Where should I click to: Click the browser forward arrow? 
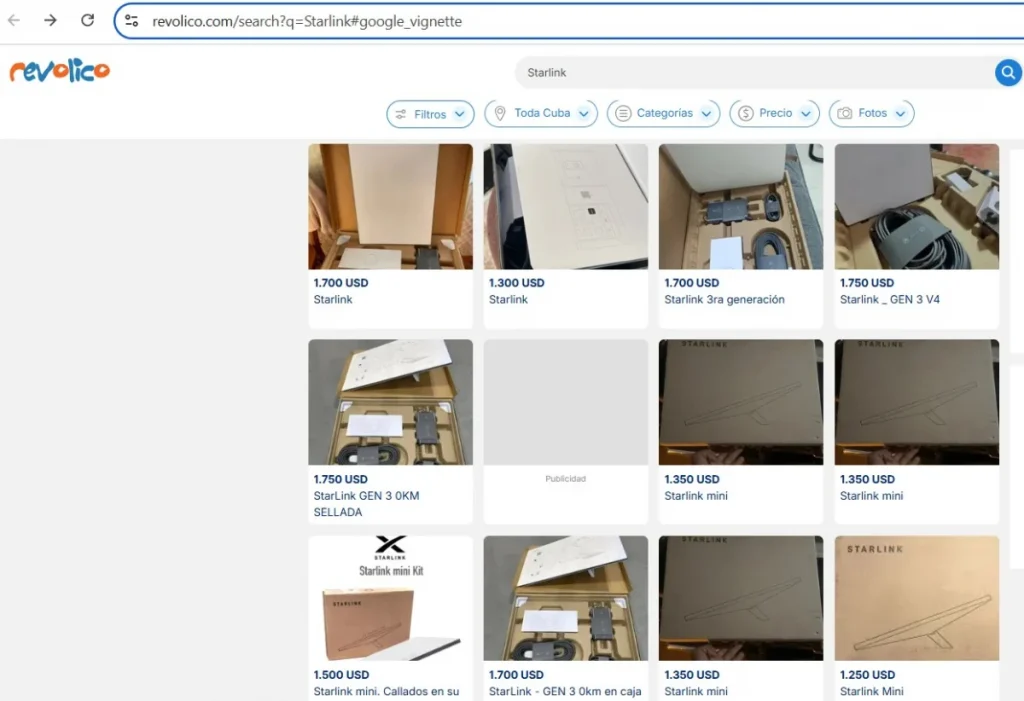pos(50,20)
